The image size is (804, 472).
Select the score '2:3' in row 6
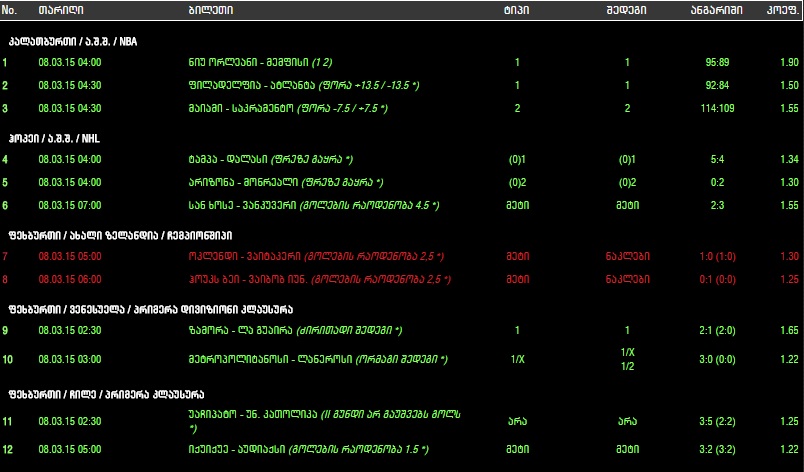tap(717, 205)
